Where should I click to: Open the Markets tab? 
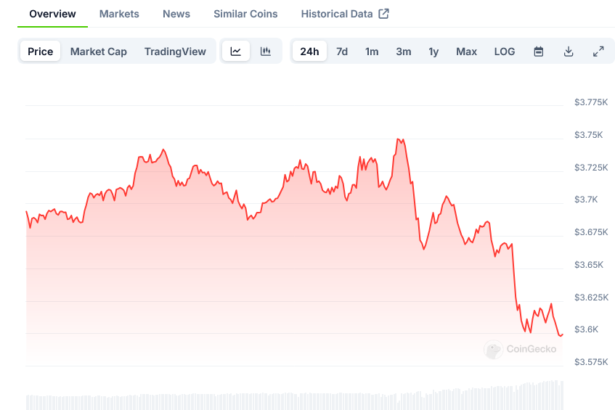click(x=119, y=14)
